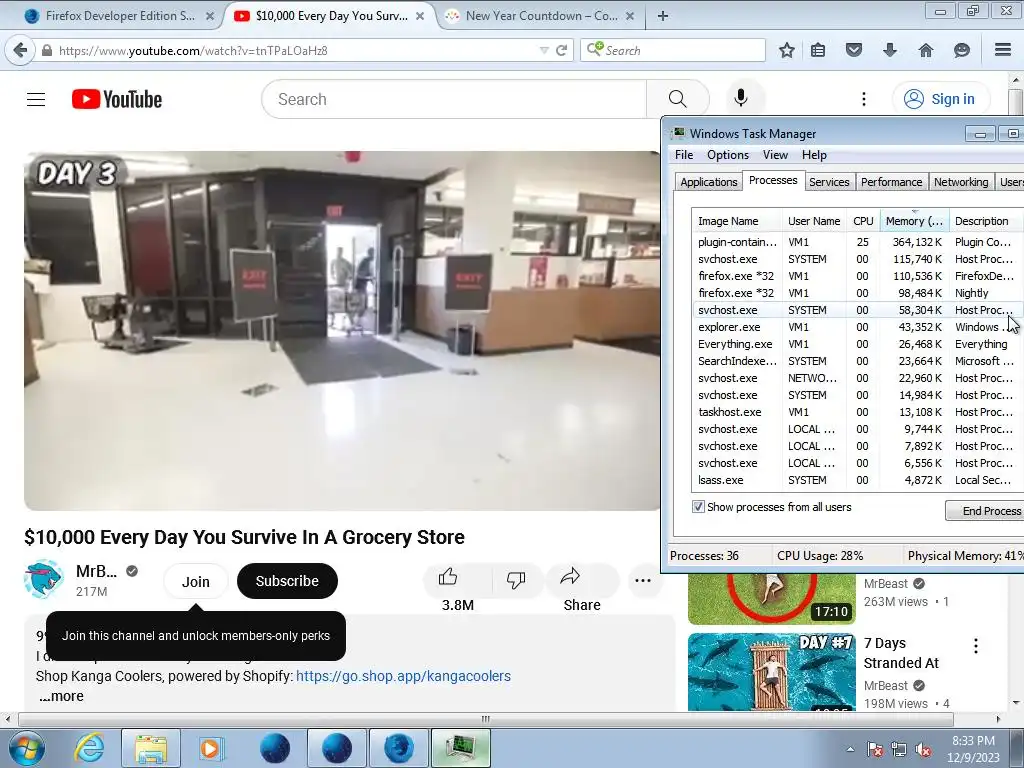Image resolution: width=1024 pixels, height=768 pixels.
Task: Switch to Performance tab
Action: click(891, 182)
